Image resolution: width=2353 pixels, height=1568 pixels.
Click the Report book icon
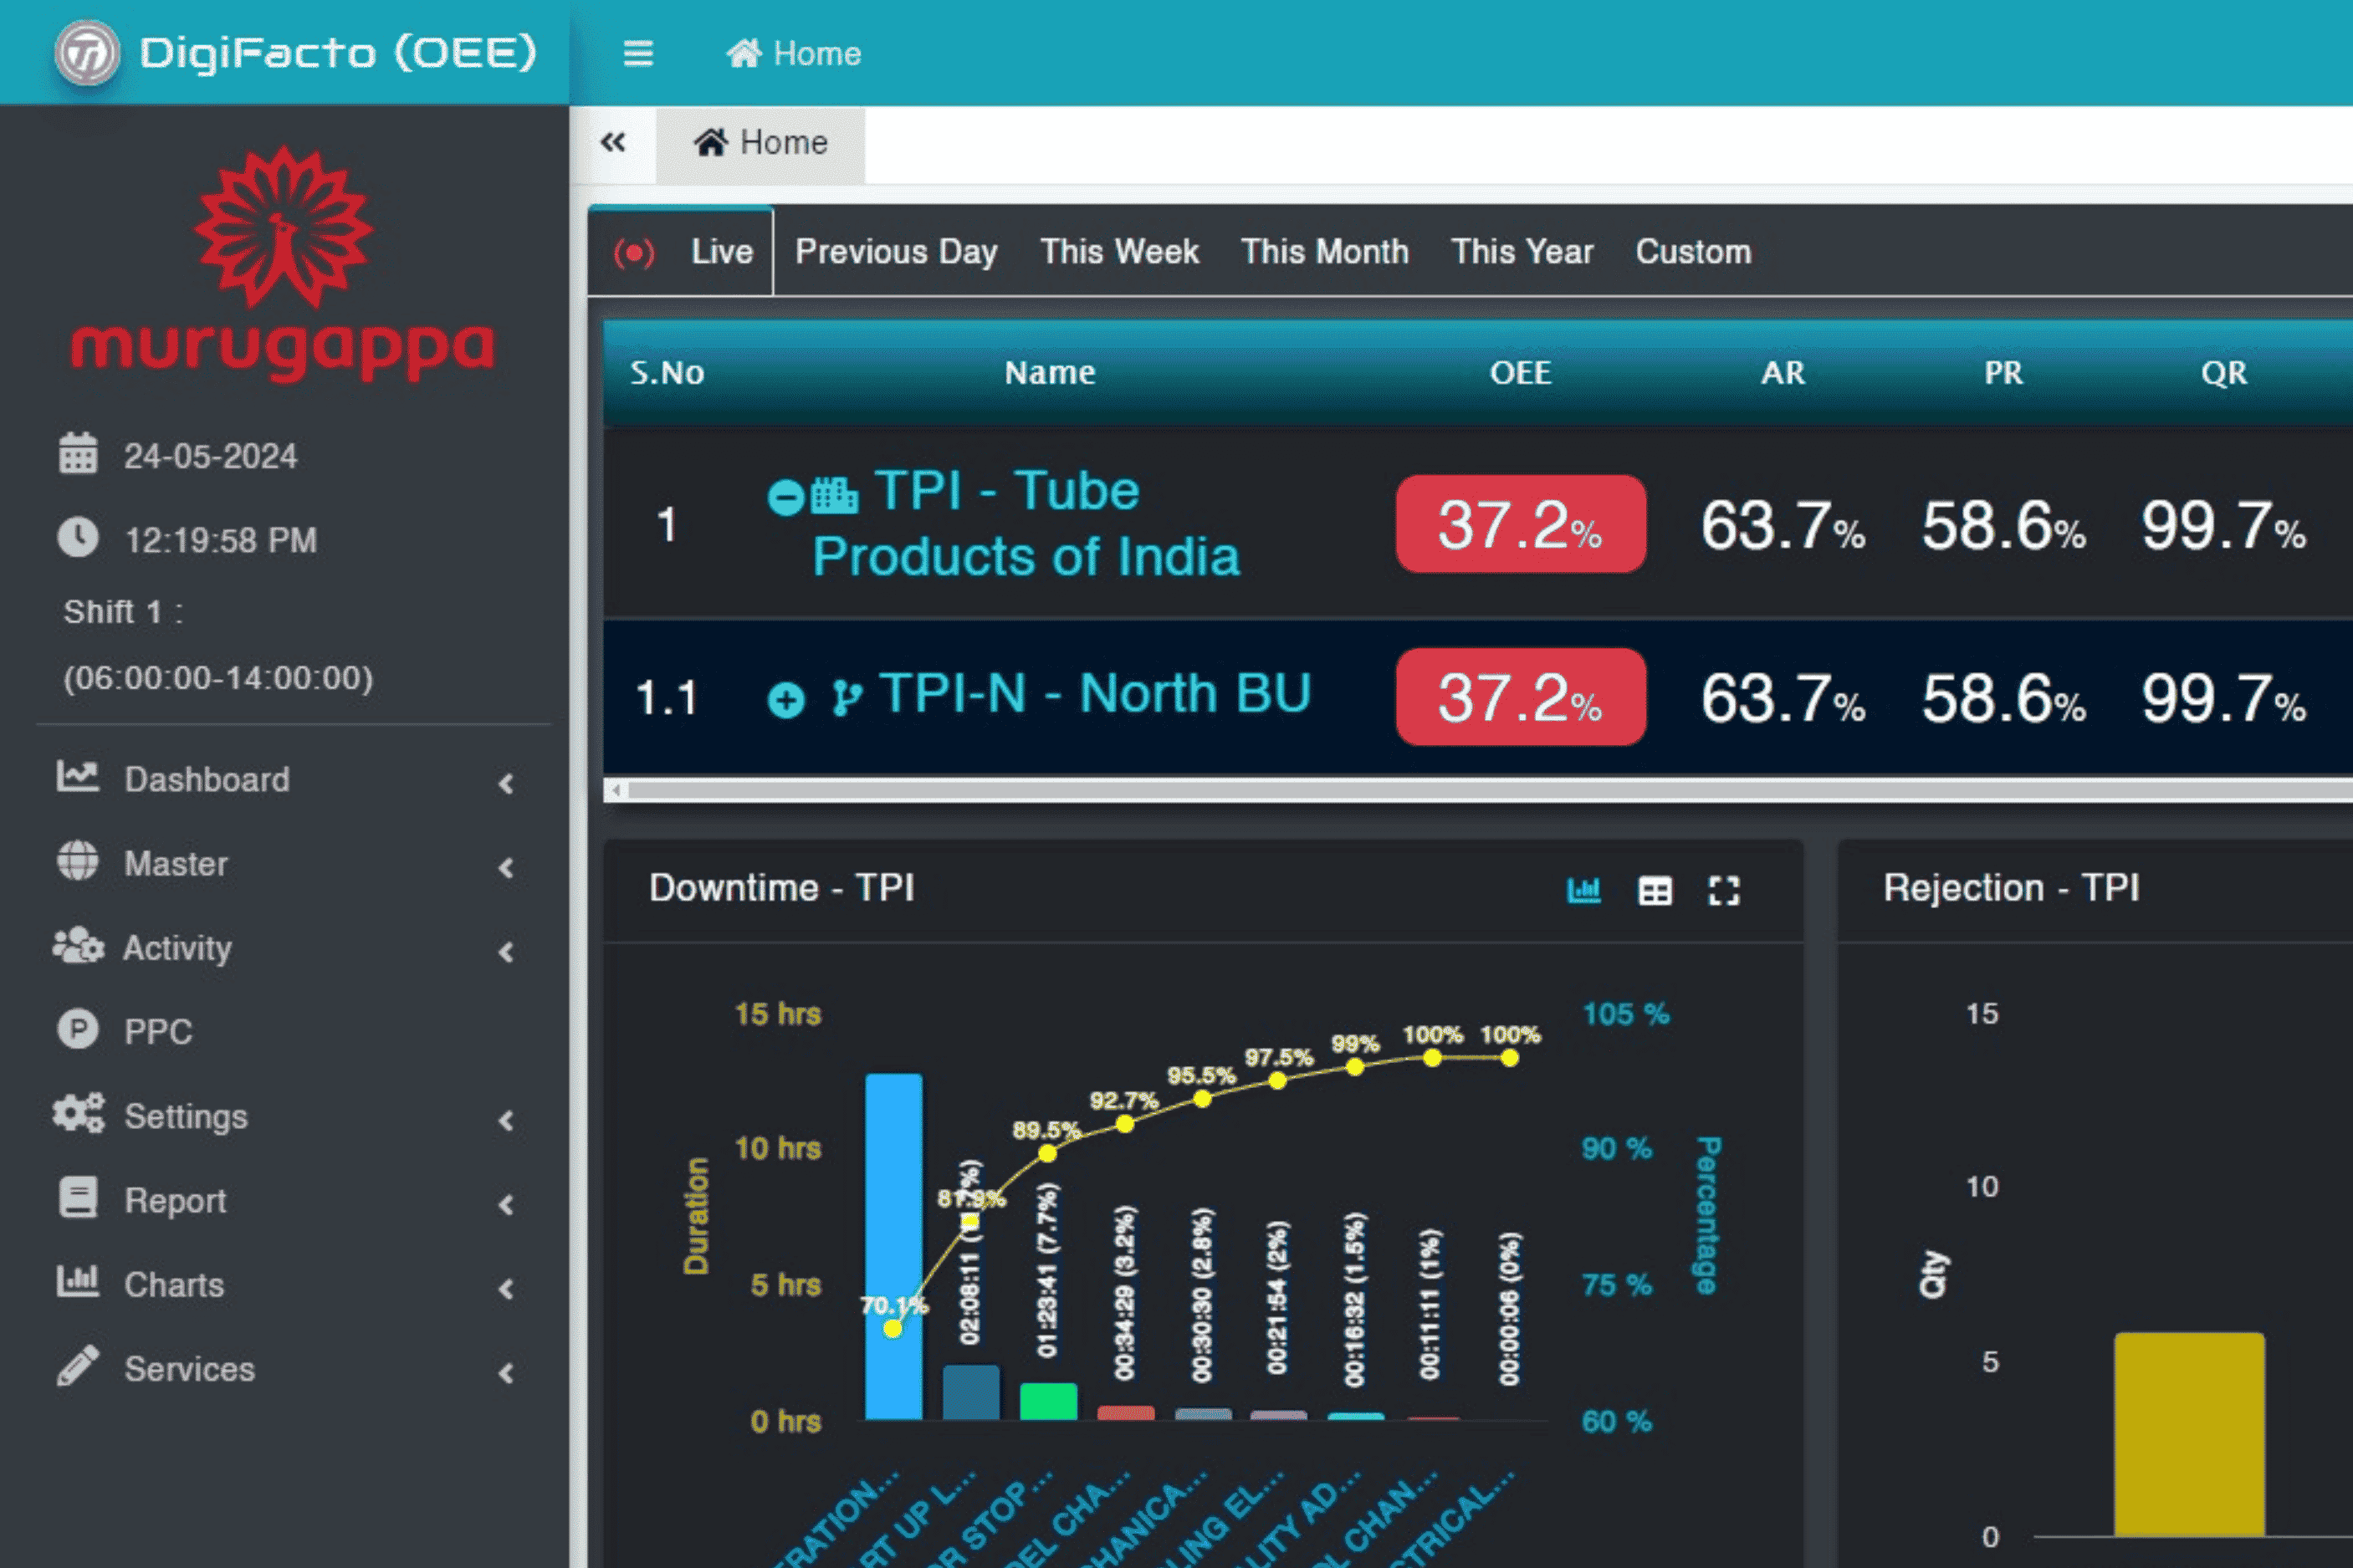click(x=77, y=1198)
